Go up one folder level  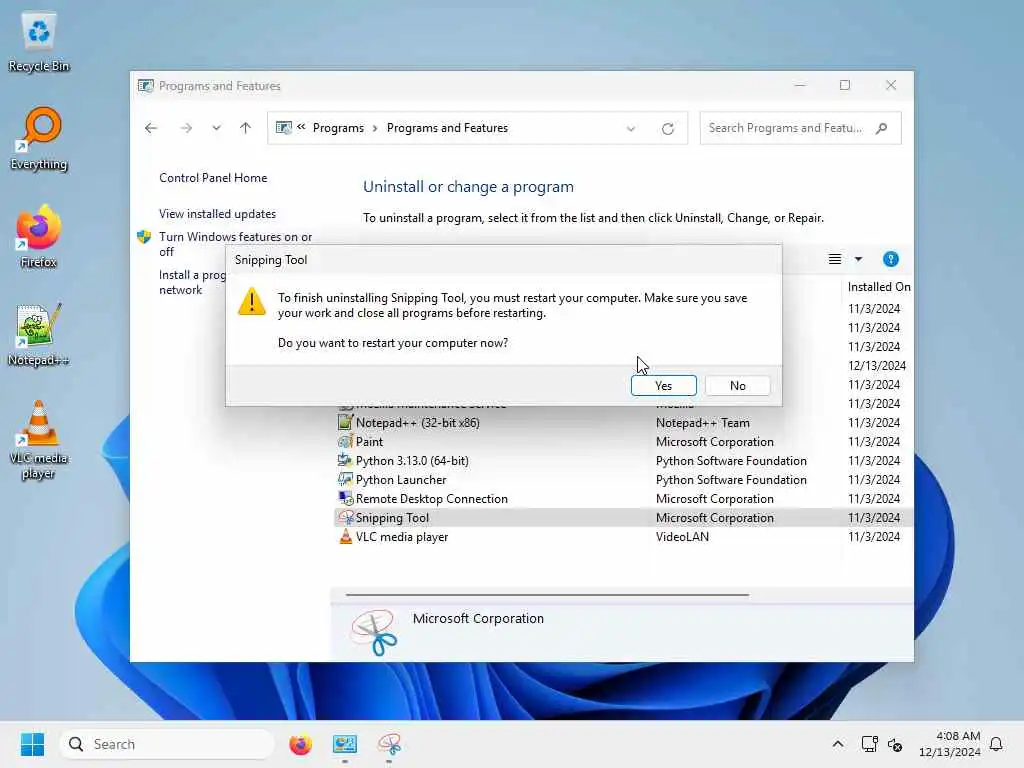coord(246,128)
